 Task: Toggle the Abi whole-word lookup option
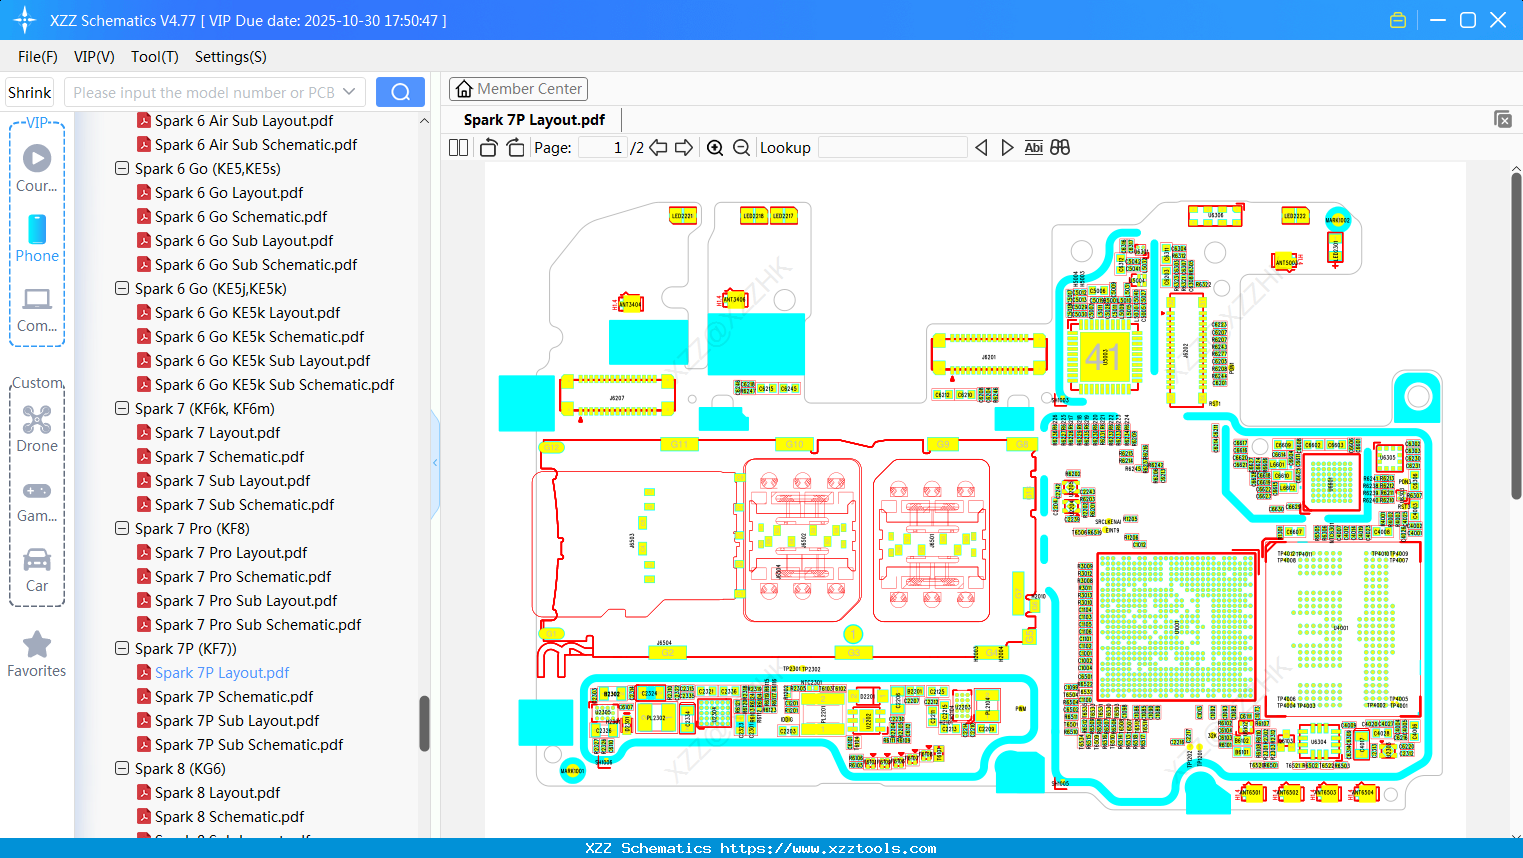(x=1033, y=147)
